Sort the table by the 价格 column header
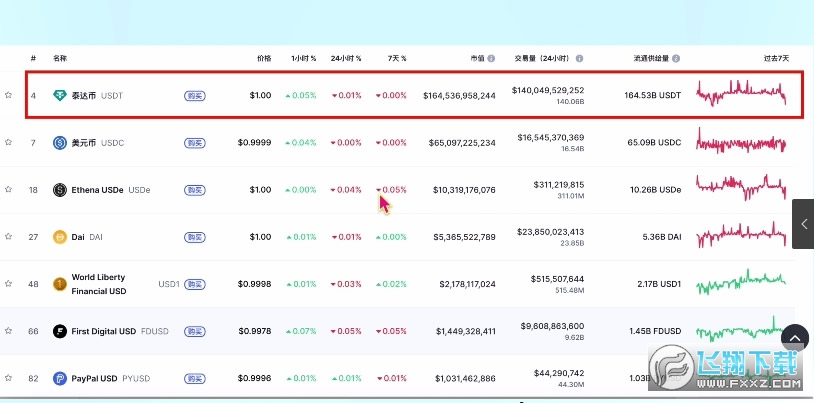814x403 pixels. (x=264, y=59)
